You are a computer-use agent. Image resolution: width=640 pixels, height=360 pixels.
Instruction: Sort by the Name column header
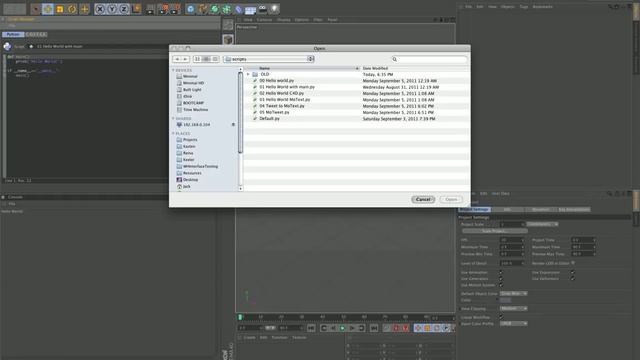point(302,68)
